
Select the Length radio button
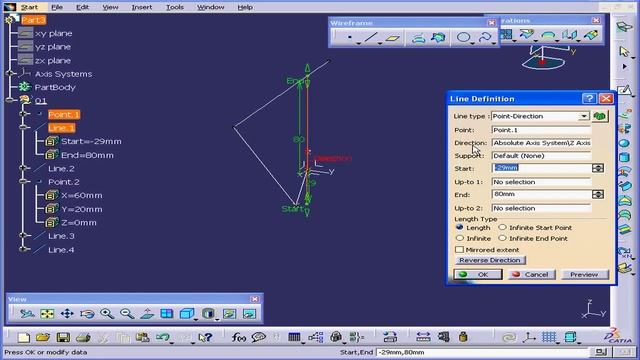point(460,227)
